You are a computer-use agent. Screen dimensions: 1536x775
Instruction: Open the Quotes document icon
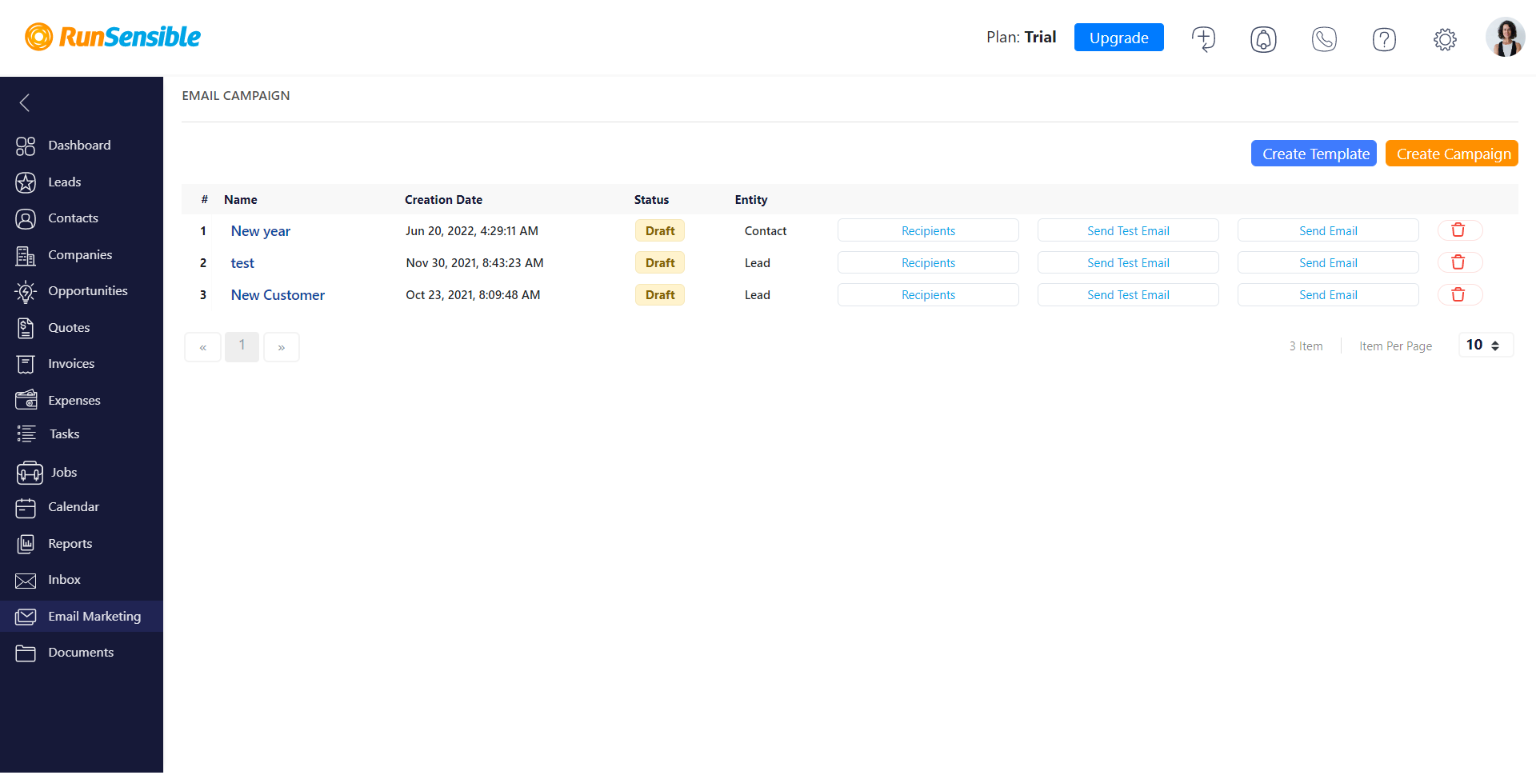26,328
